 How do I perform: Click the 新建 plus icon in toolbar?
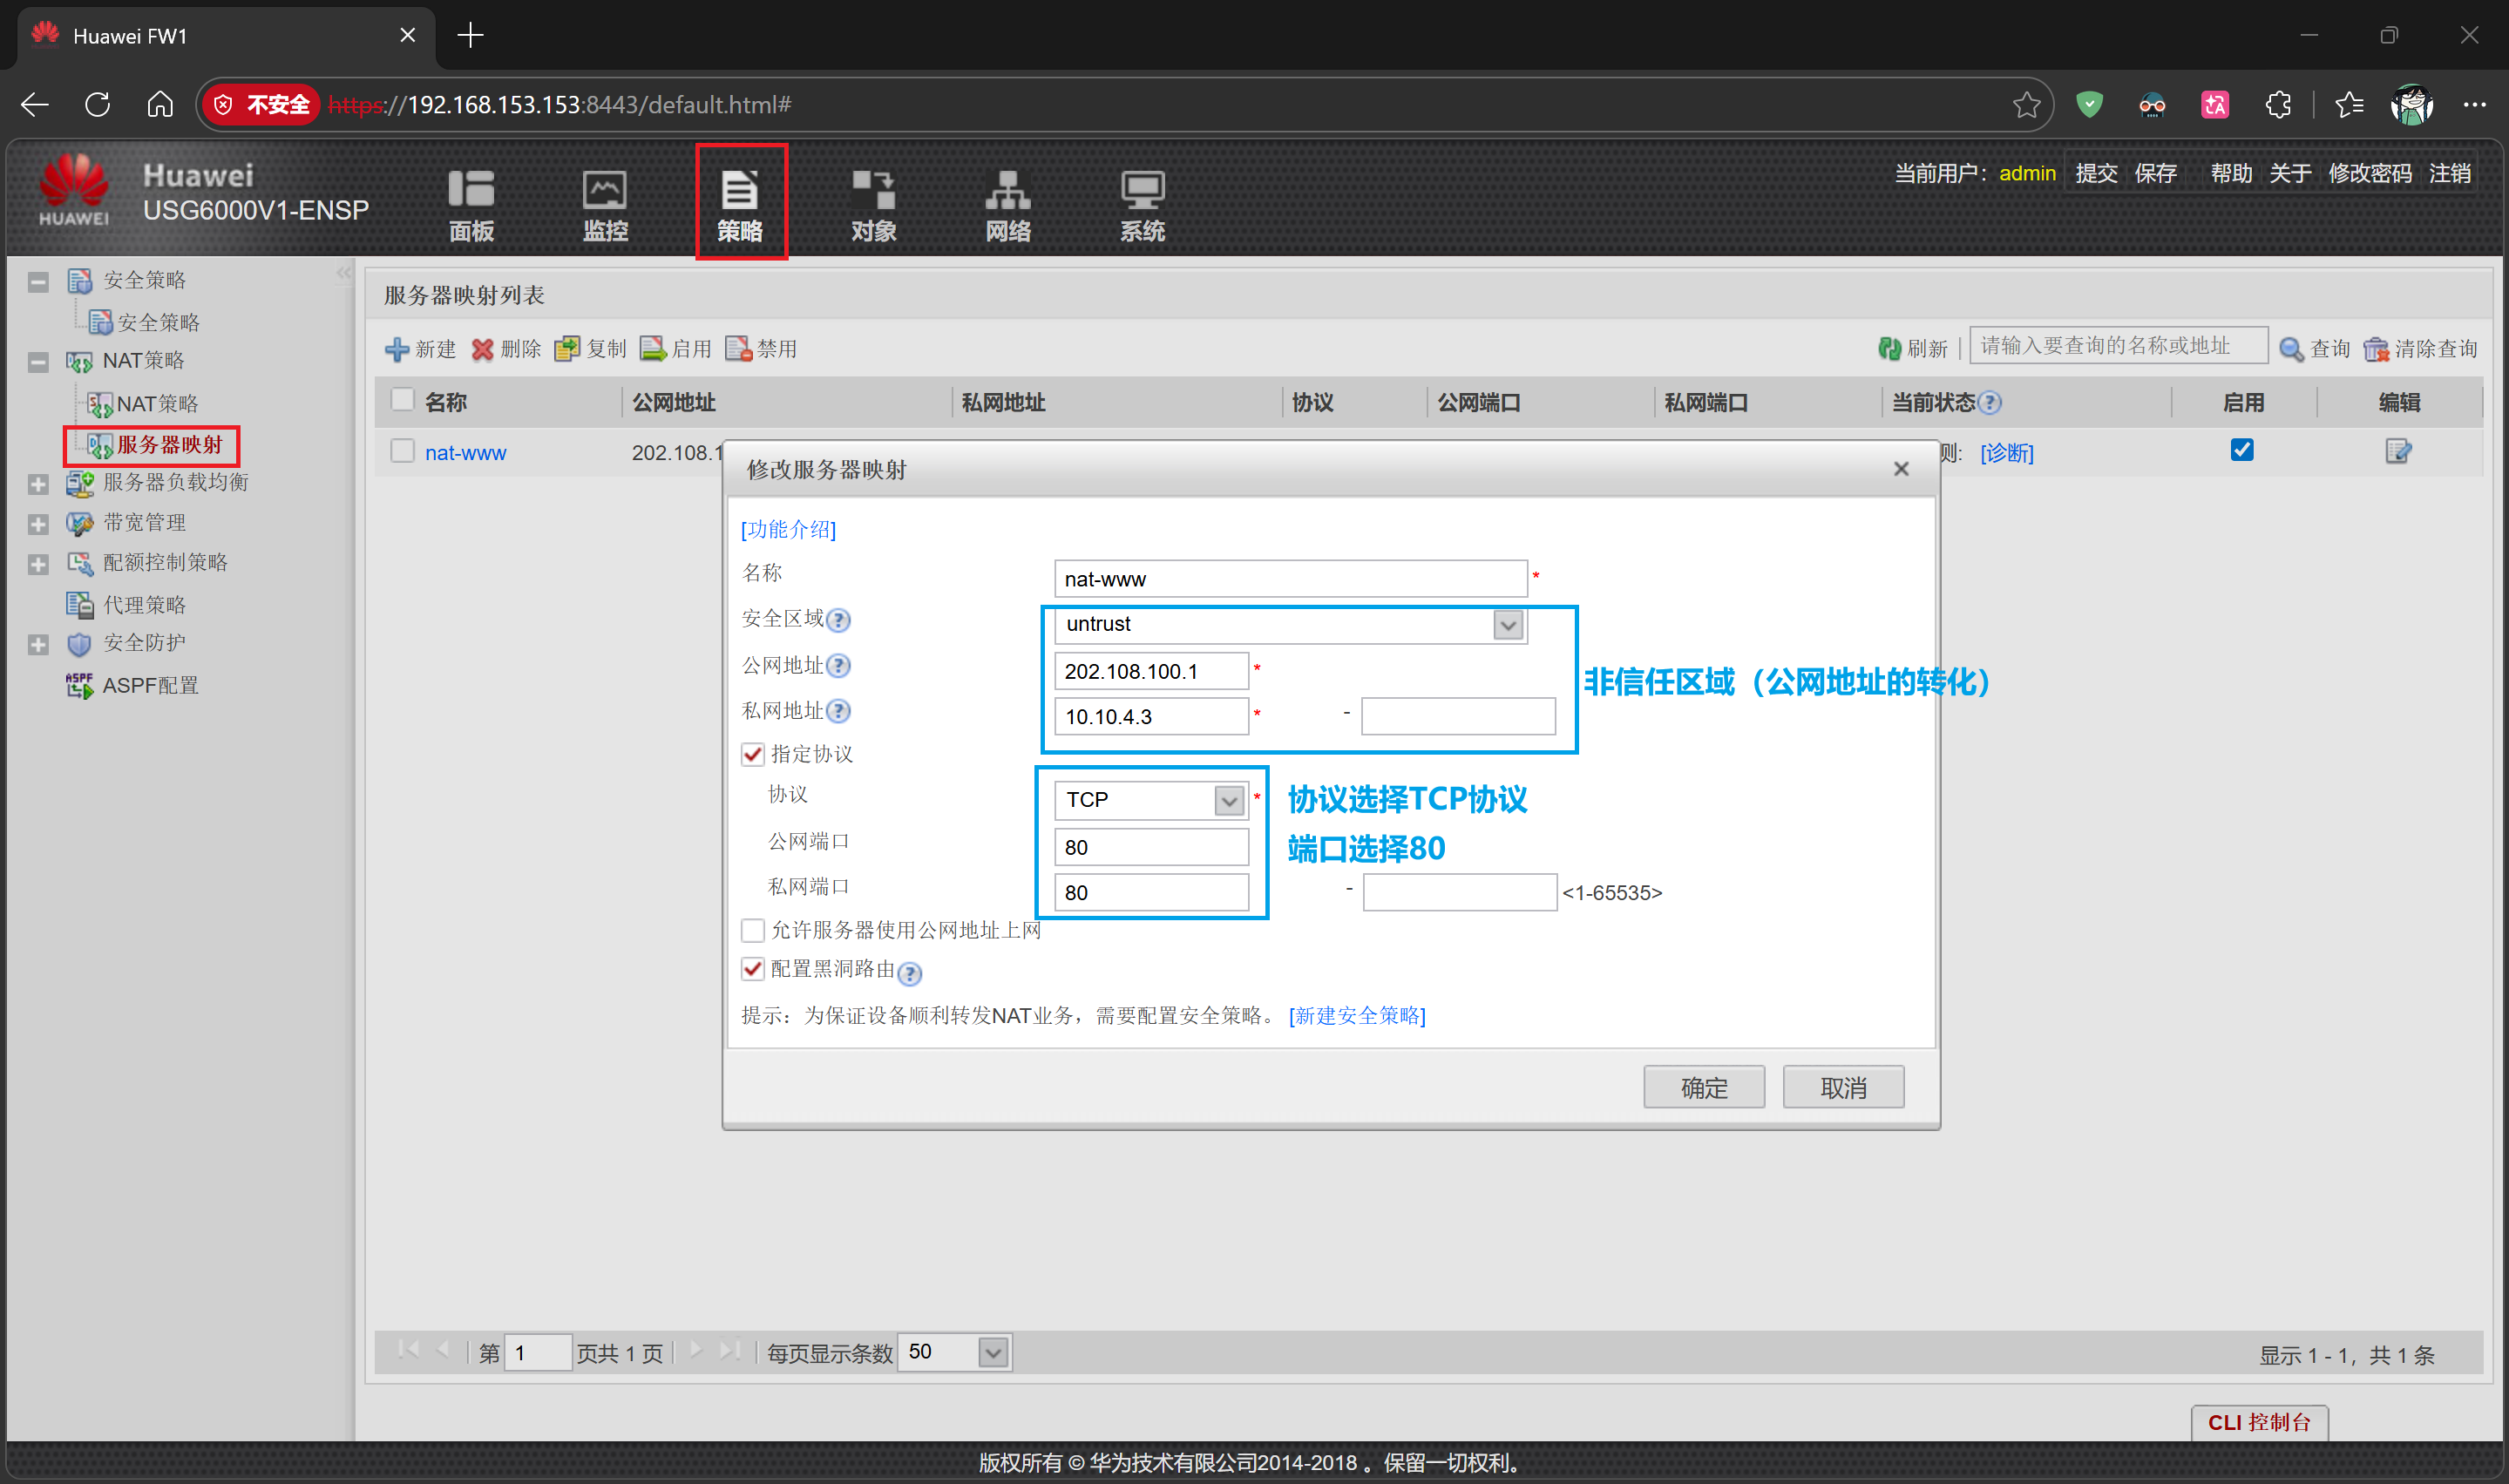point(397,349)
